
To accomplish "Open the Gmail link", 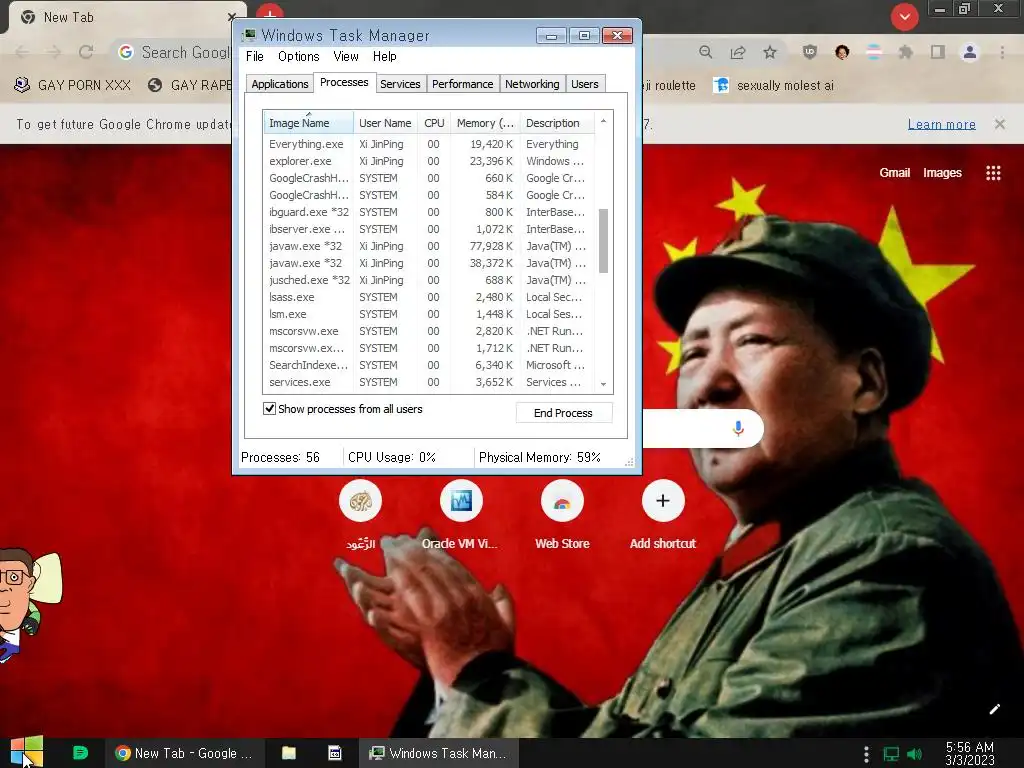I will pos(894,173).
